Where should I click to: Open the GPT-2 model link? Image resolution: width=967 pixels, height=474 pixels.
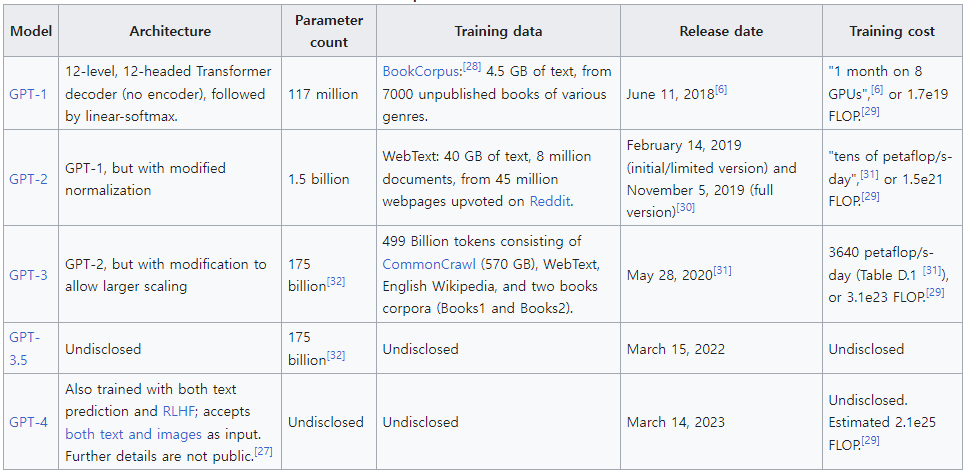[x=27, y=179]
